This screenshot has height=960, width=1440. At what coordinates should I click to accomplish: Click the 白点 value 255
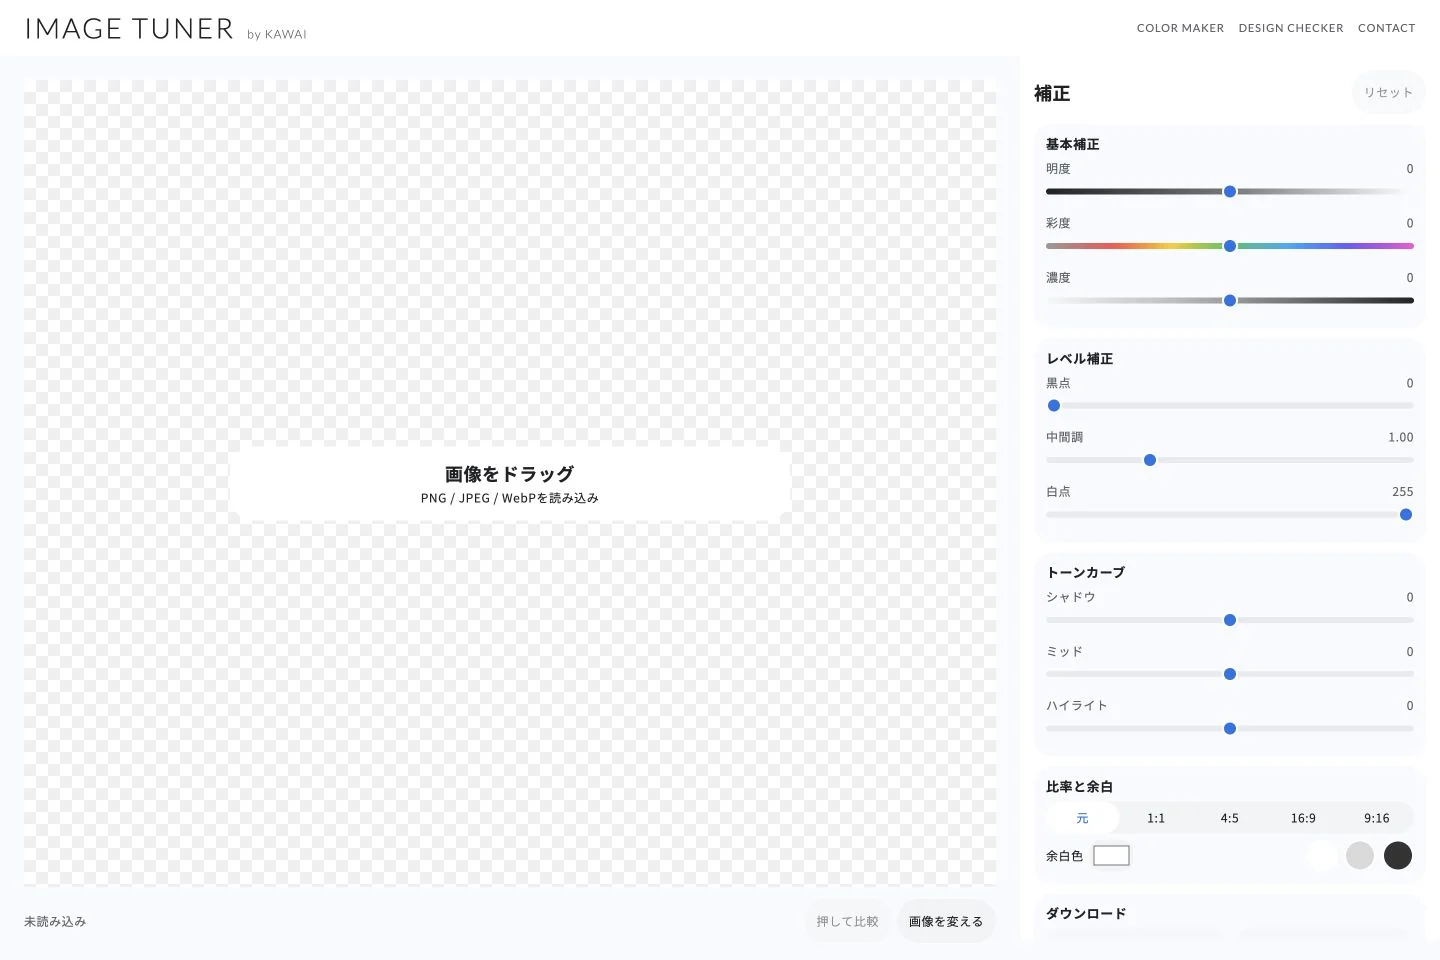1403,492
